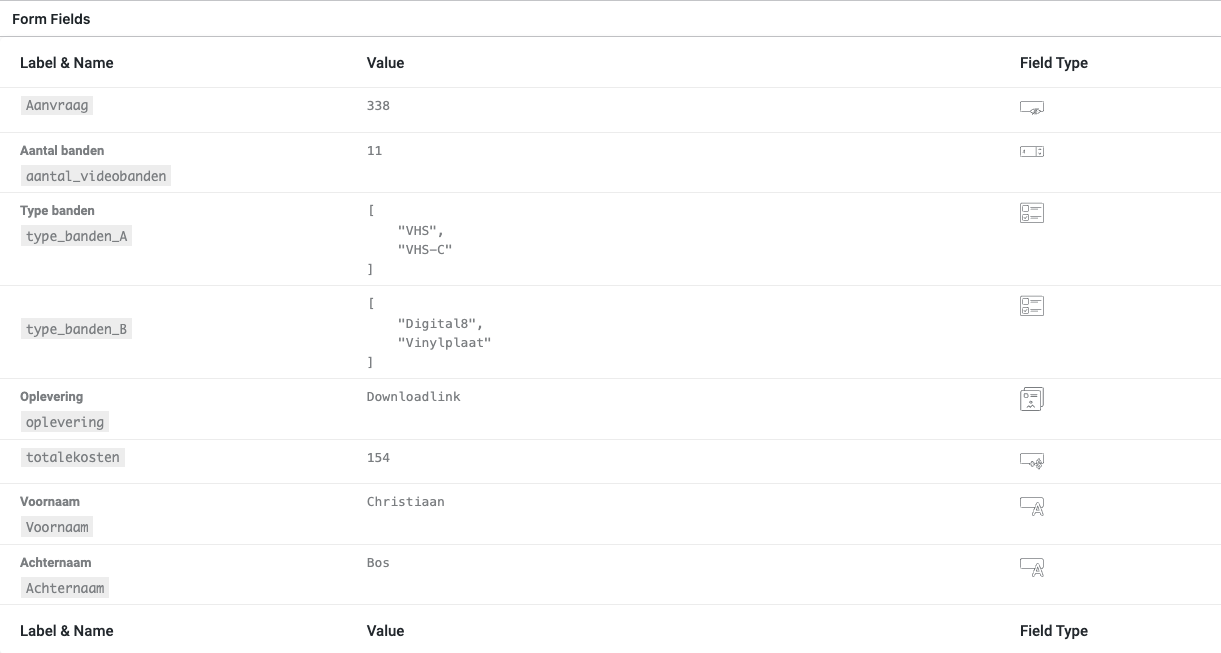
Task: Click the number field icon for aantal_videobanden
Action: click(x=1032, y=151)
